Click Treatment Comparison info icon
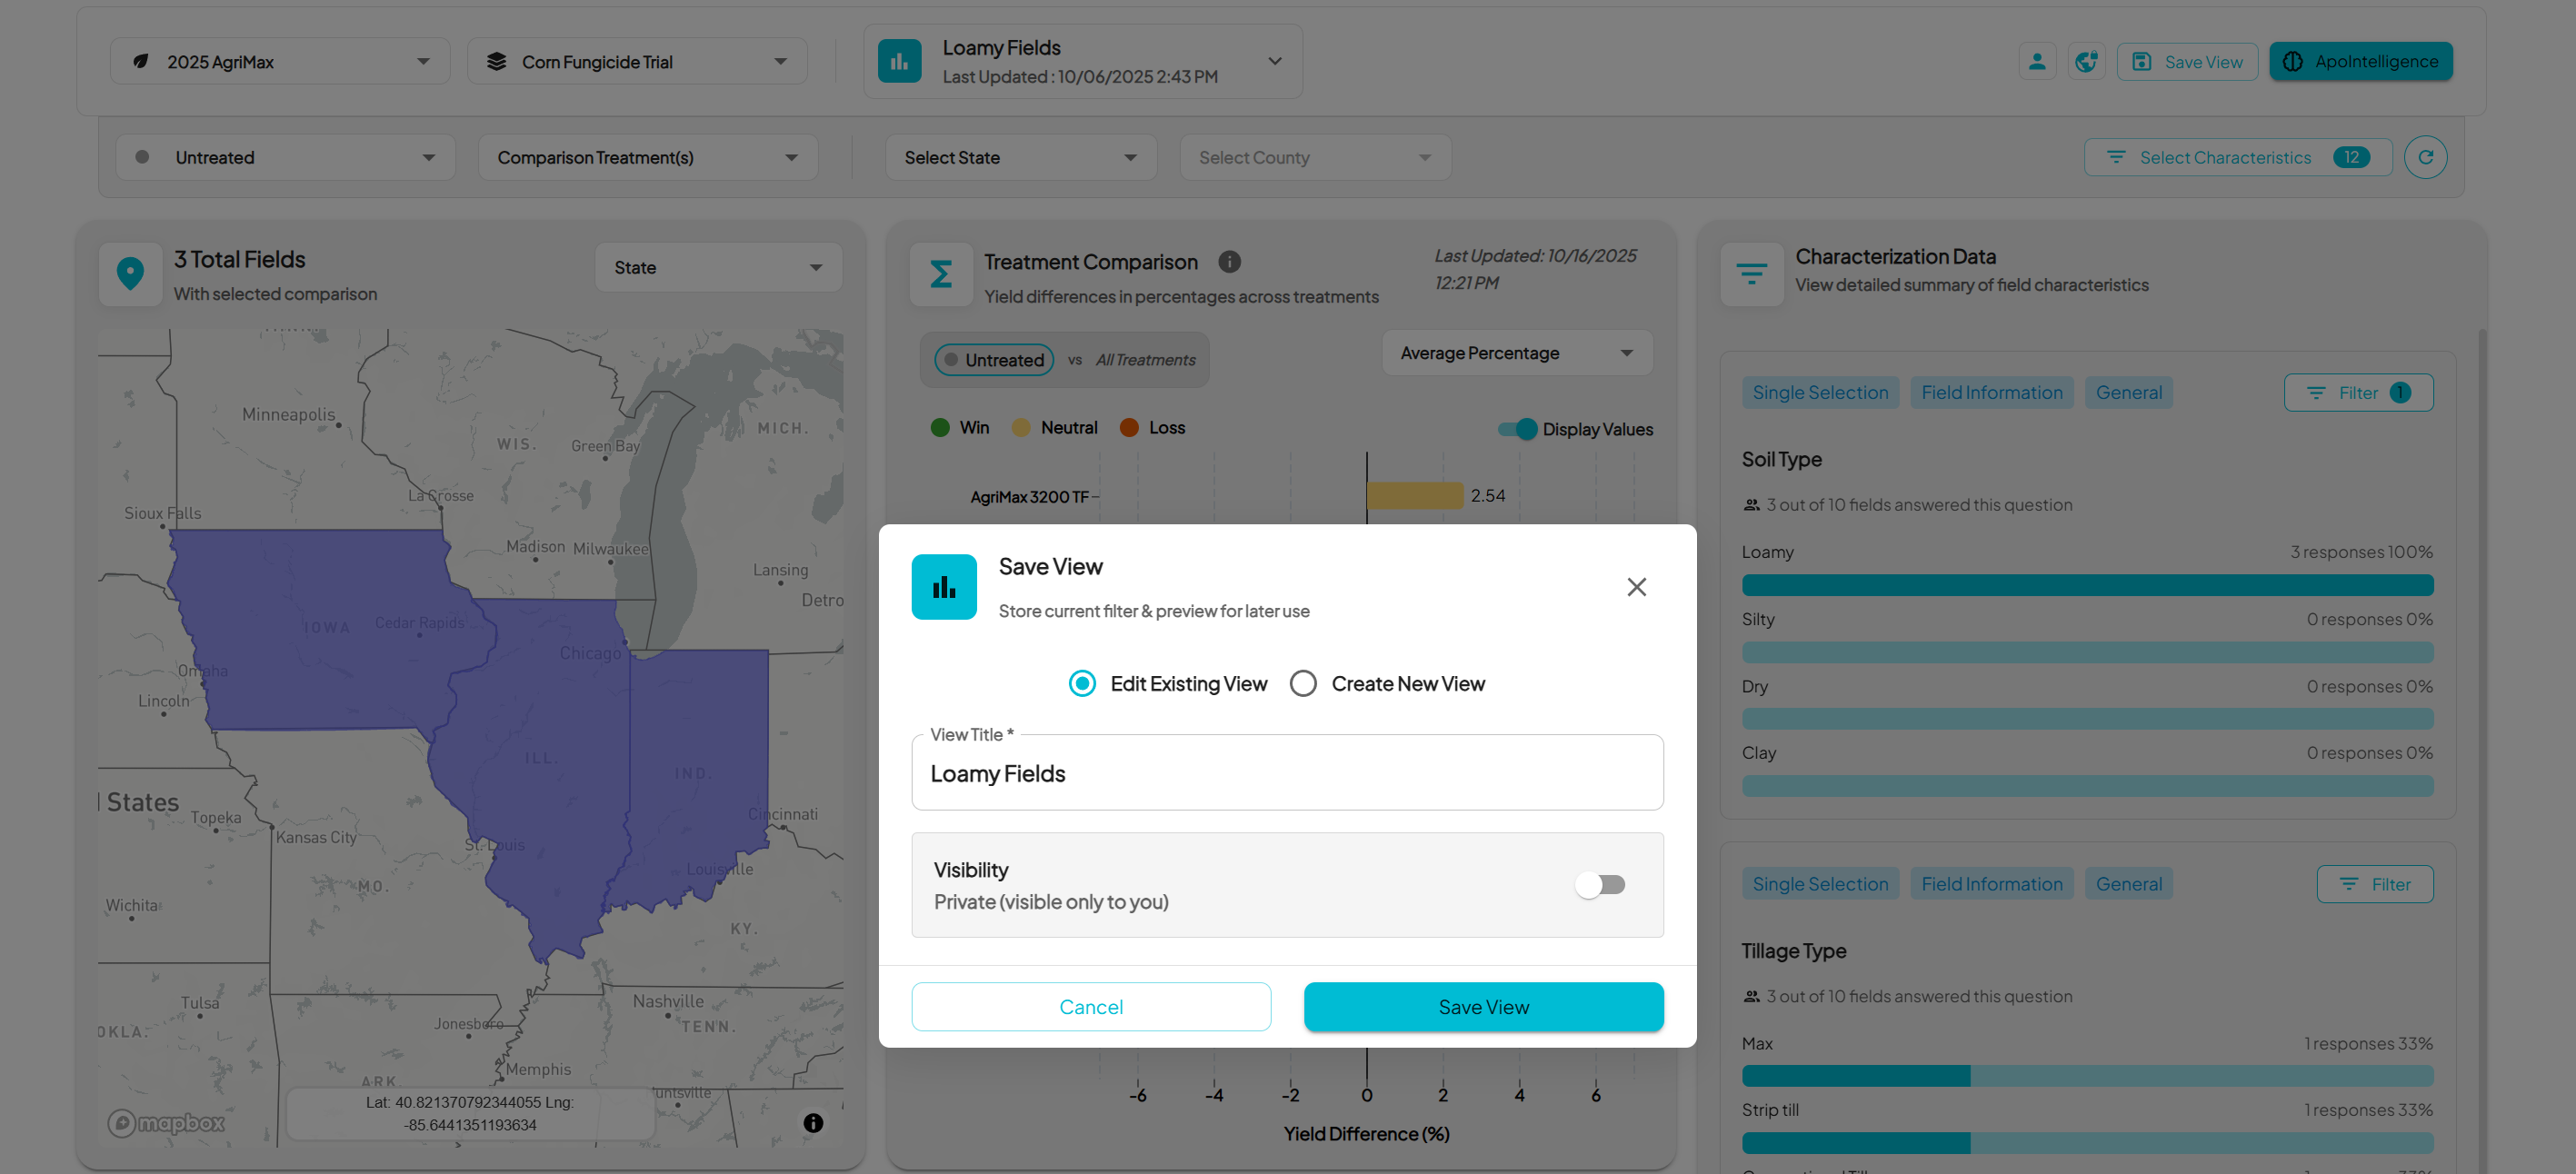Image resolution: width=2576 pixels, height=1174 pixels. (1229, 262)
